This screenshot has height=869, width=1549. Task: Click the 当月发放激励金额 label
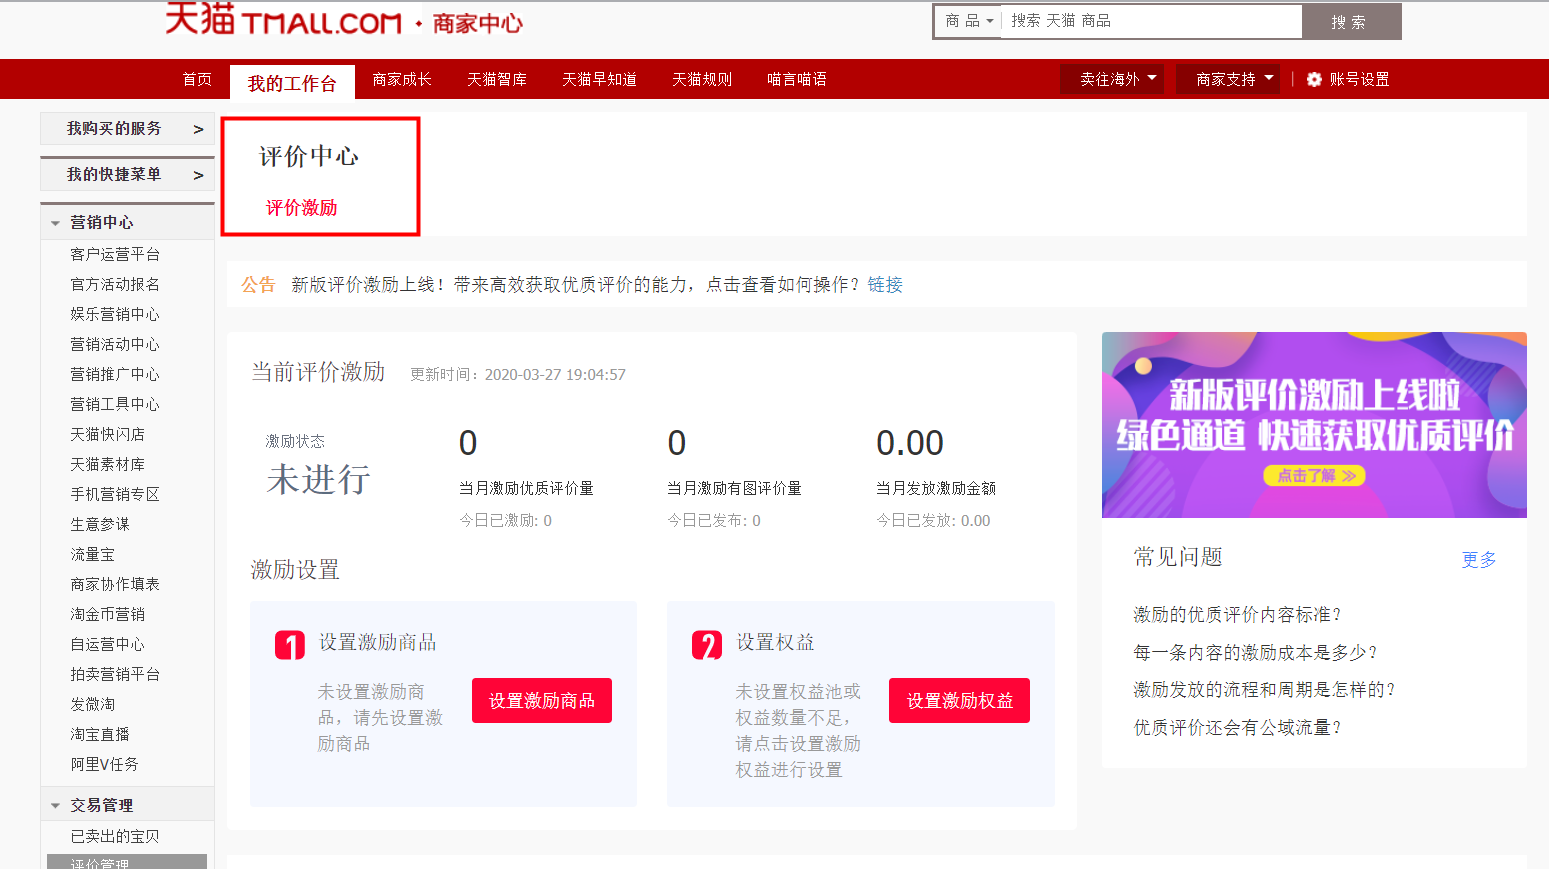[x=936, y=488]
